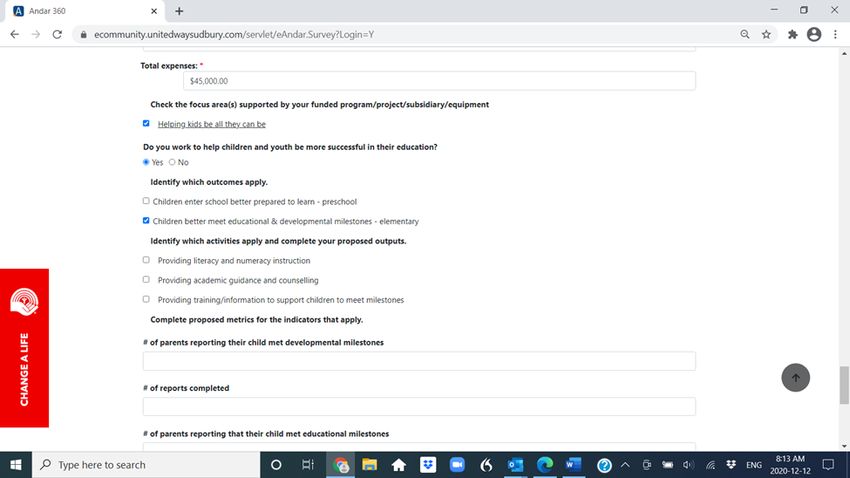Open the Helping kids be all they can be link
The width and height of the screenshot is (850, 478).
211,124
